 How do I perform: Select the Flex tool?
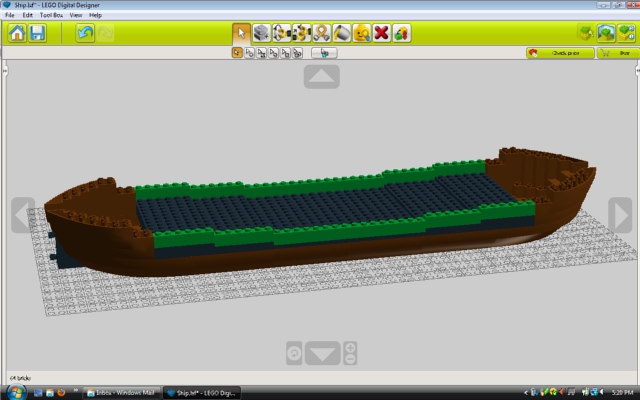(322, 33)
